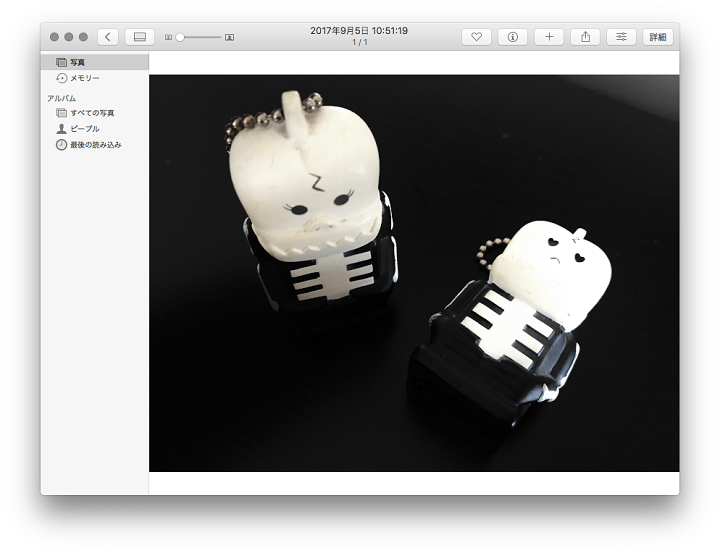This screenshot has height=553, width=720.
Task: Open ピープル album
Action: tap(95, 129)
